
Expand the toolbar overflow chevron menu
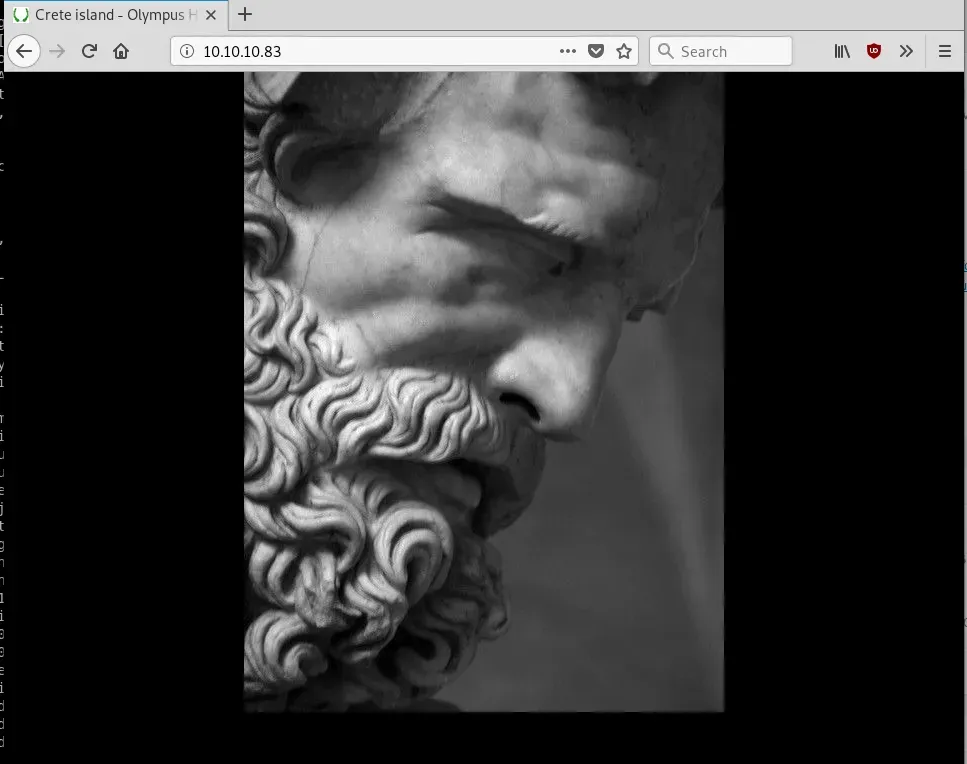[906, 52]
